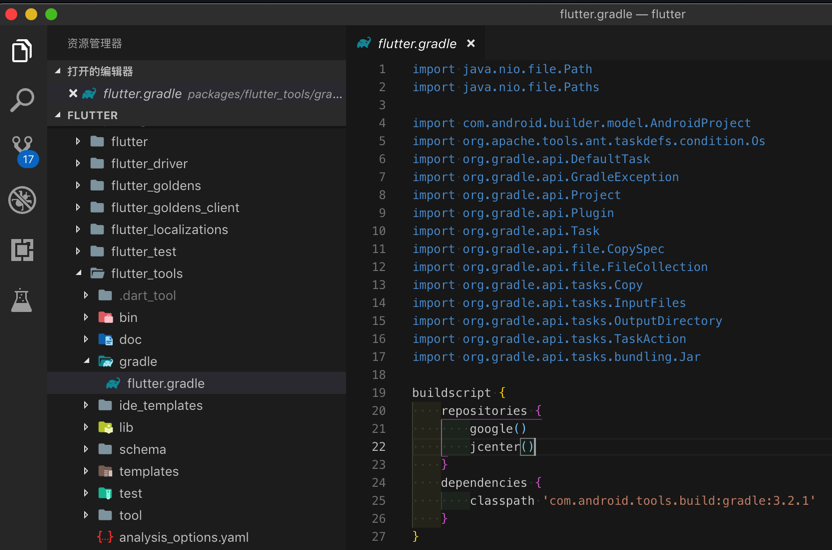Viewport: 832px width, 550px height.
Task: Collapse the gradle folder
Action: coord(138,361)
